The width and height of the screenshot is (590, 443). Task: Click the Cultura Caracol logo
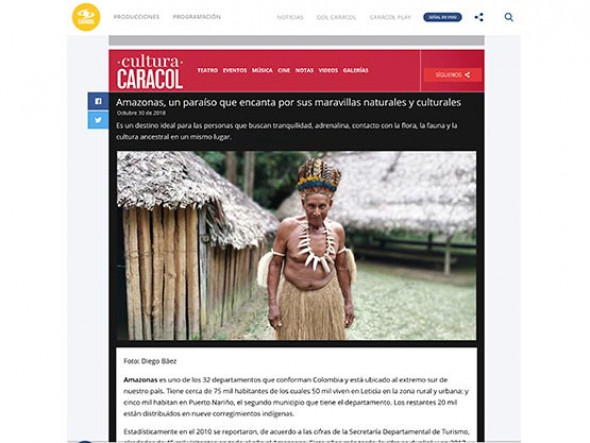point(150,72)
